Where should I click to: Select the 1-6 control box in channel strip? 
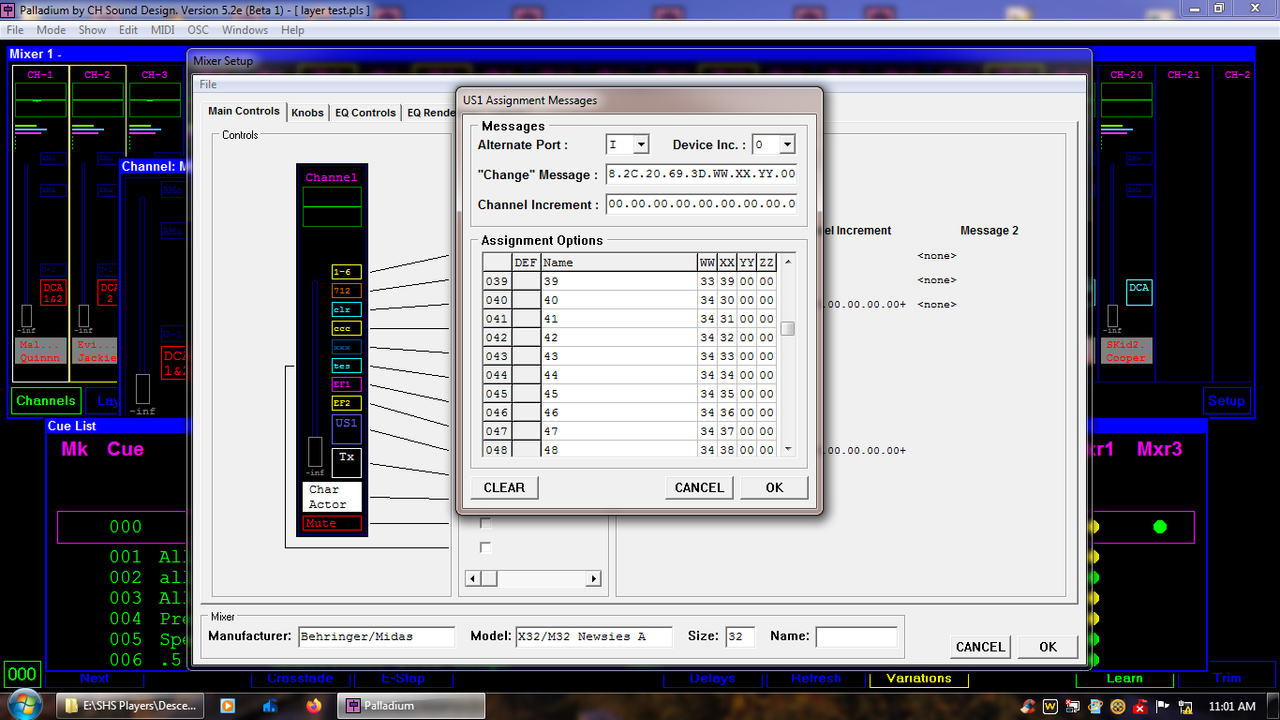(x=346, y=271)
